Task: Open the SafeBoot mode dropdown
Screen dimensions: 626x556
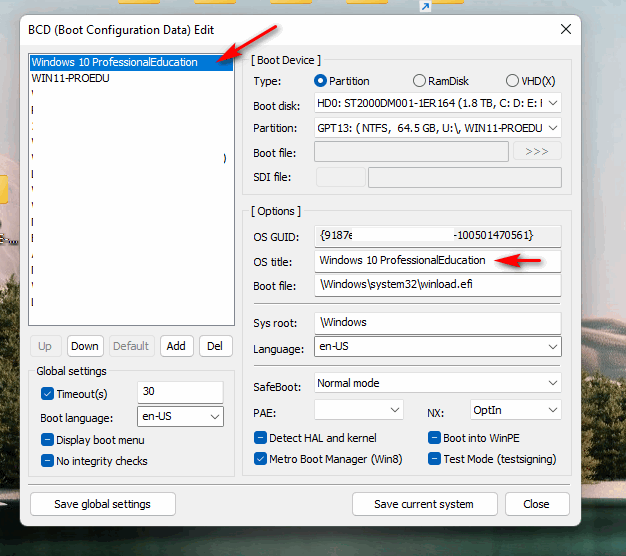Action: (438, 383)
